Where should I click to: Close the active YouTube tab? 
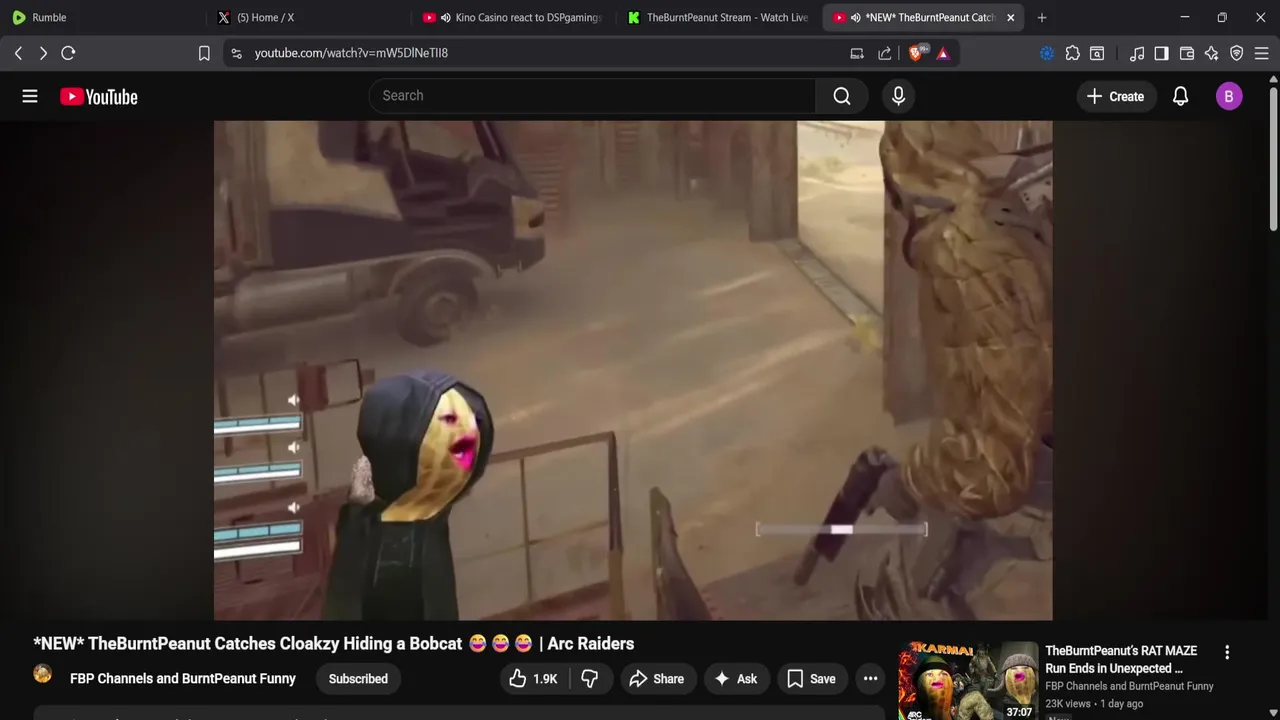click(1010, 17)
